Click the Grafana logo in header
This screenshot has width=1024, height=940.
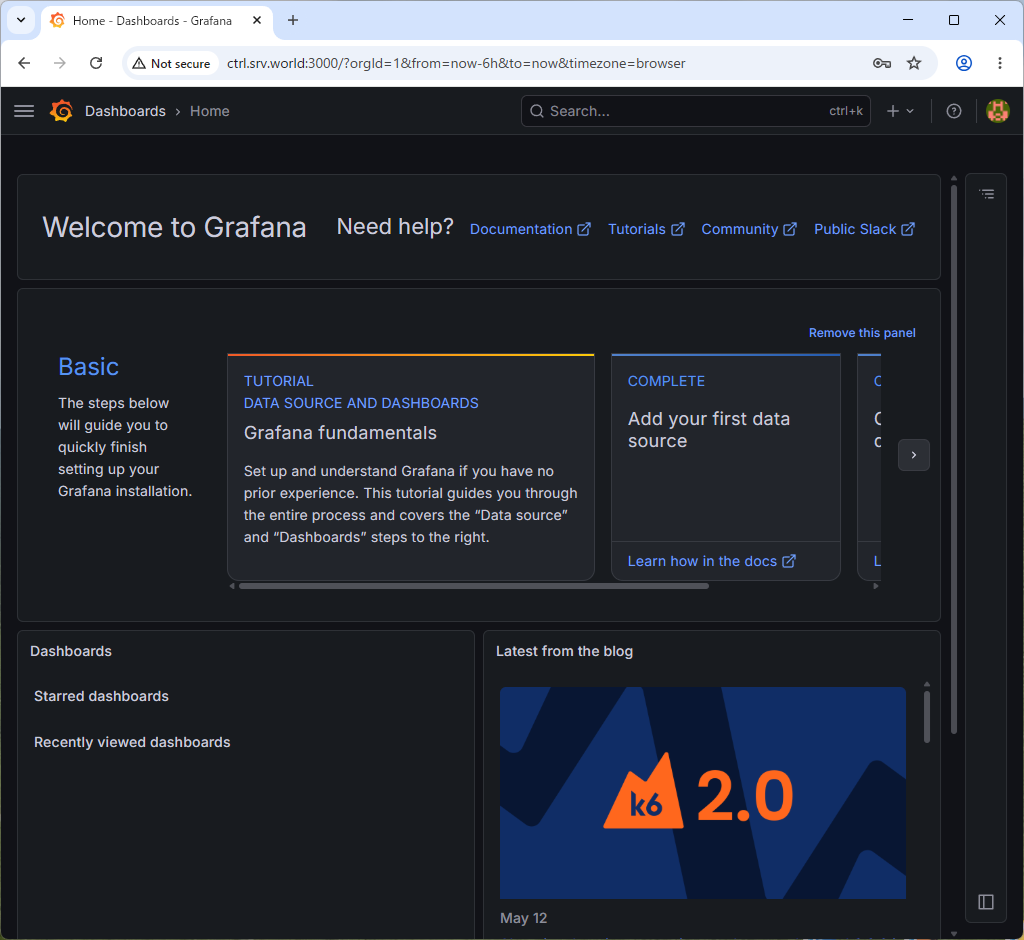pyautogui.click(x=61, y=111)
